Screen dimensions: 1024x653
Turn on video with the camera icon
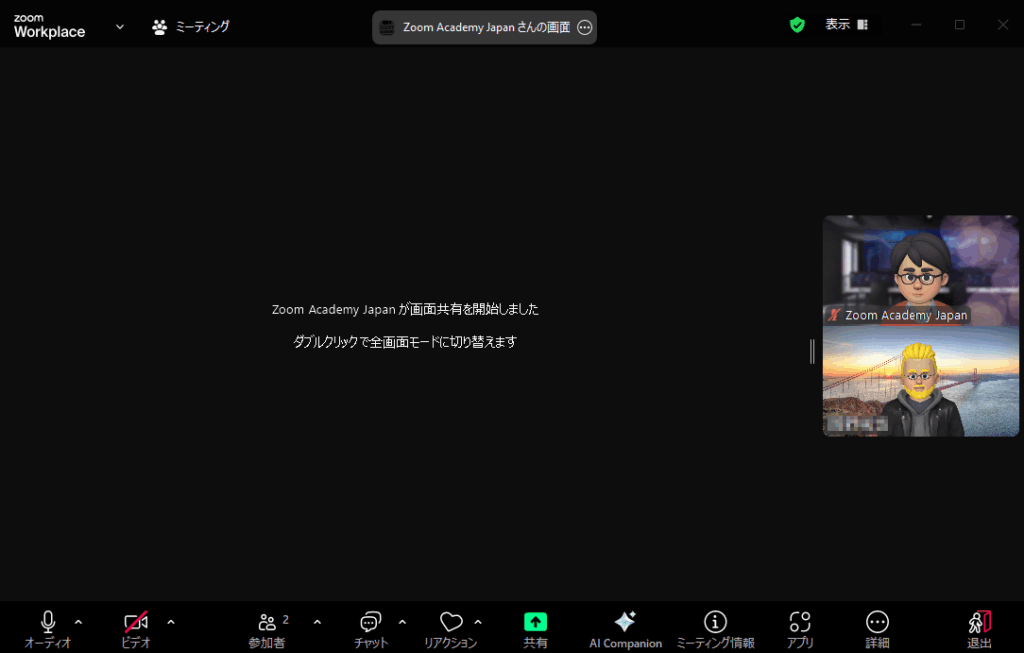136,622
